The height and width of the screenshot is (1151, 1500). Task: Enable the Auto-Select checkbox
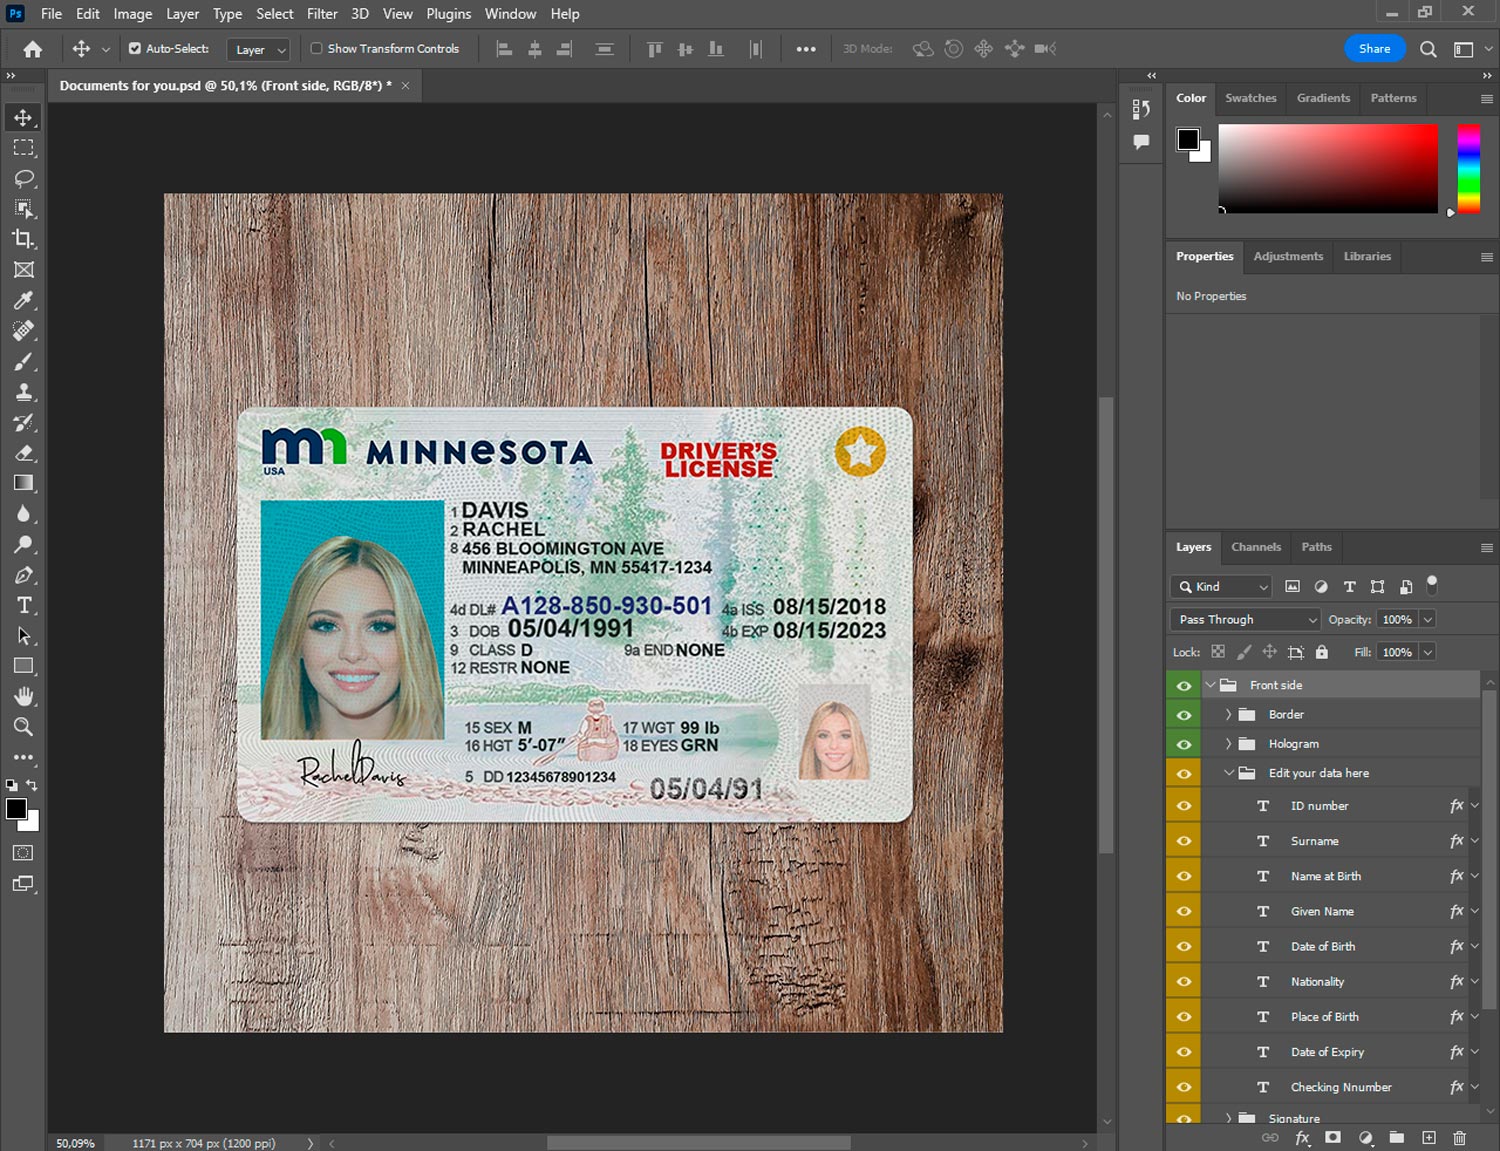point(135,48)
